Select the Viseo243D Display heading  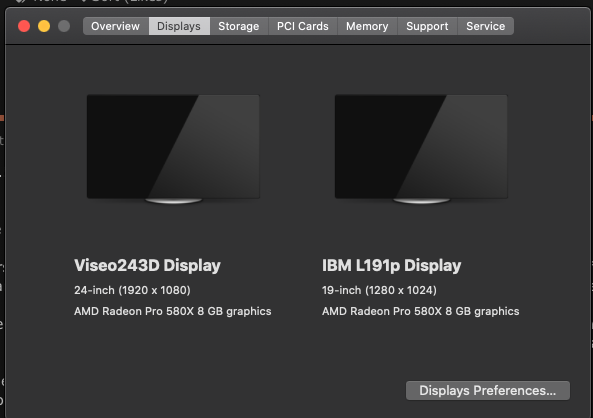[x=147, y=266]
